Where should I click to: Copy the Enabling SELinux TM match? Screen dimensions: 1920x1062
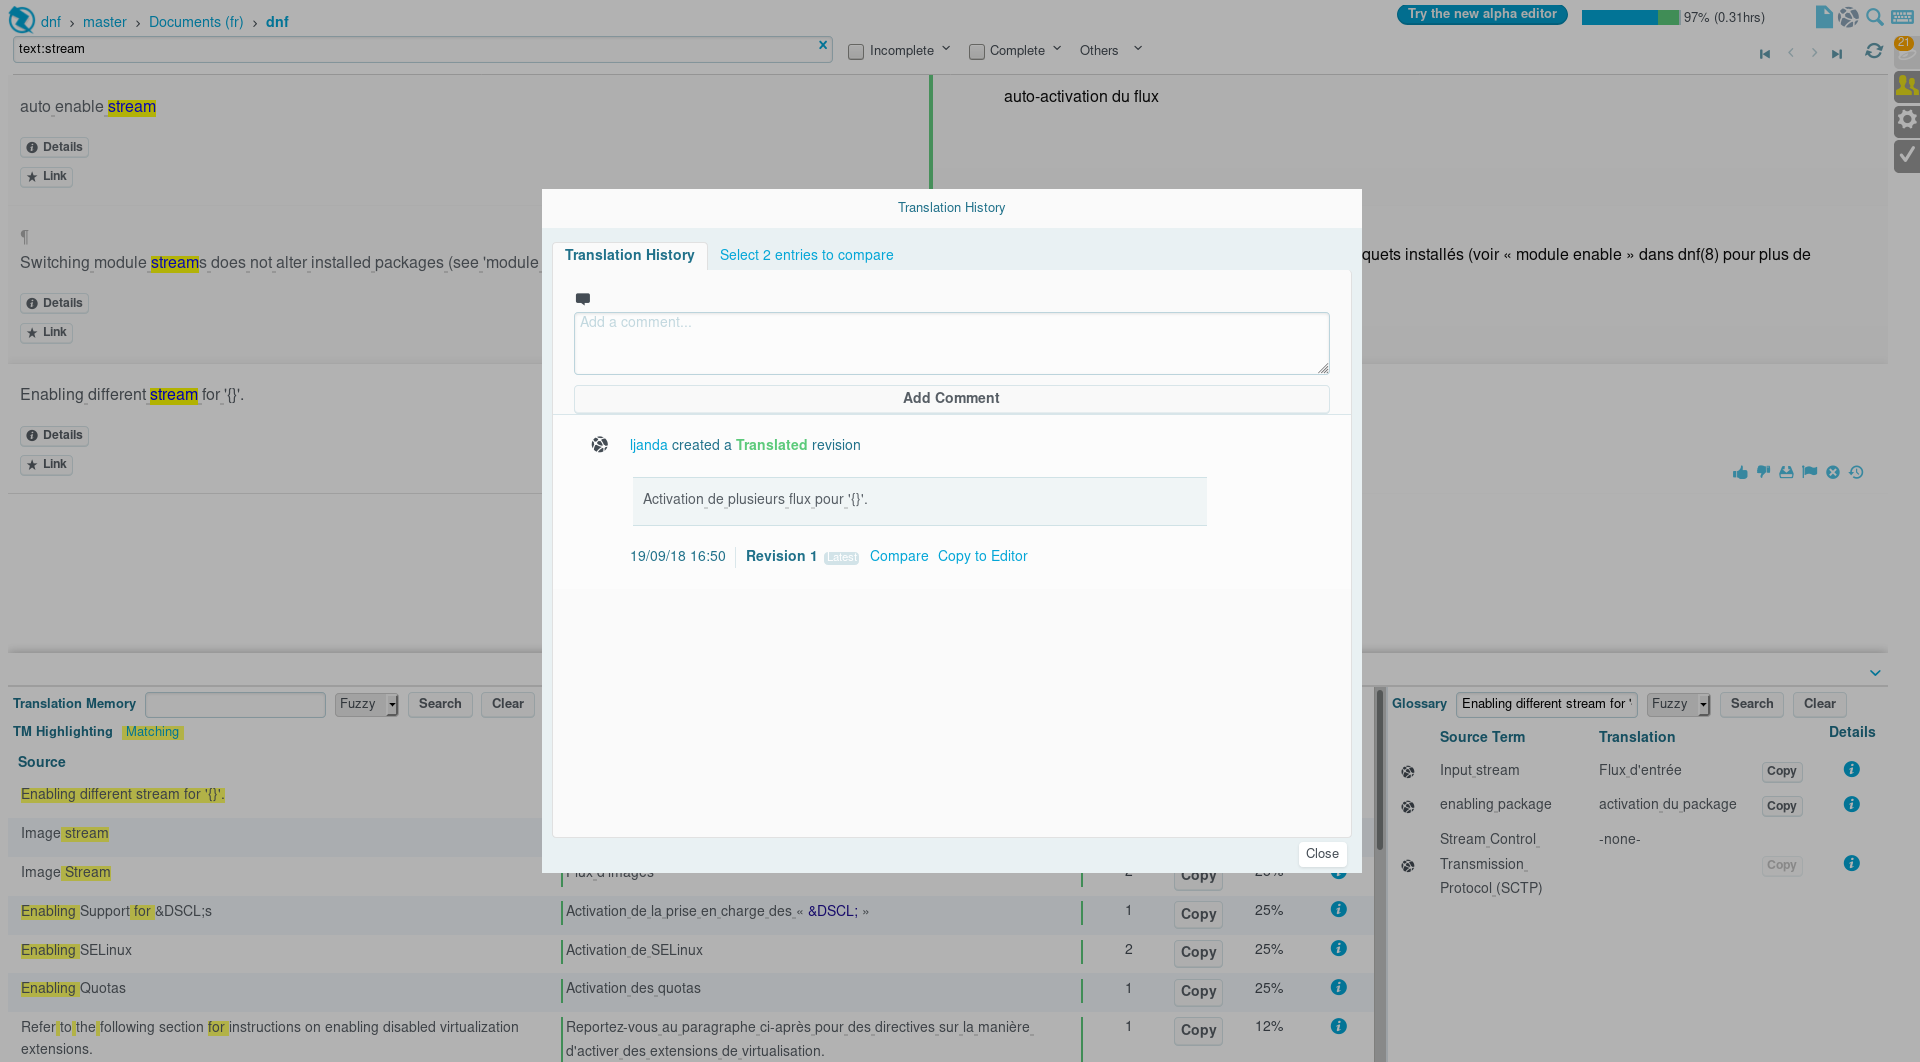(x=1198, y=953)
